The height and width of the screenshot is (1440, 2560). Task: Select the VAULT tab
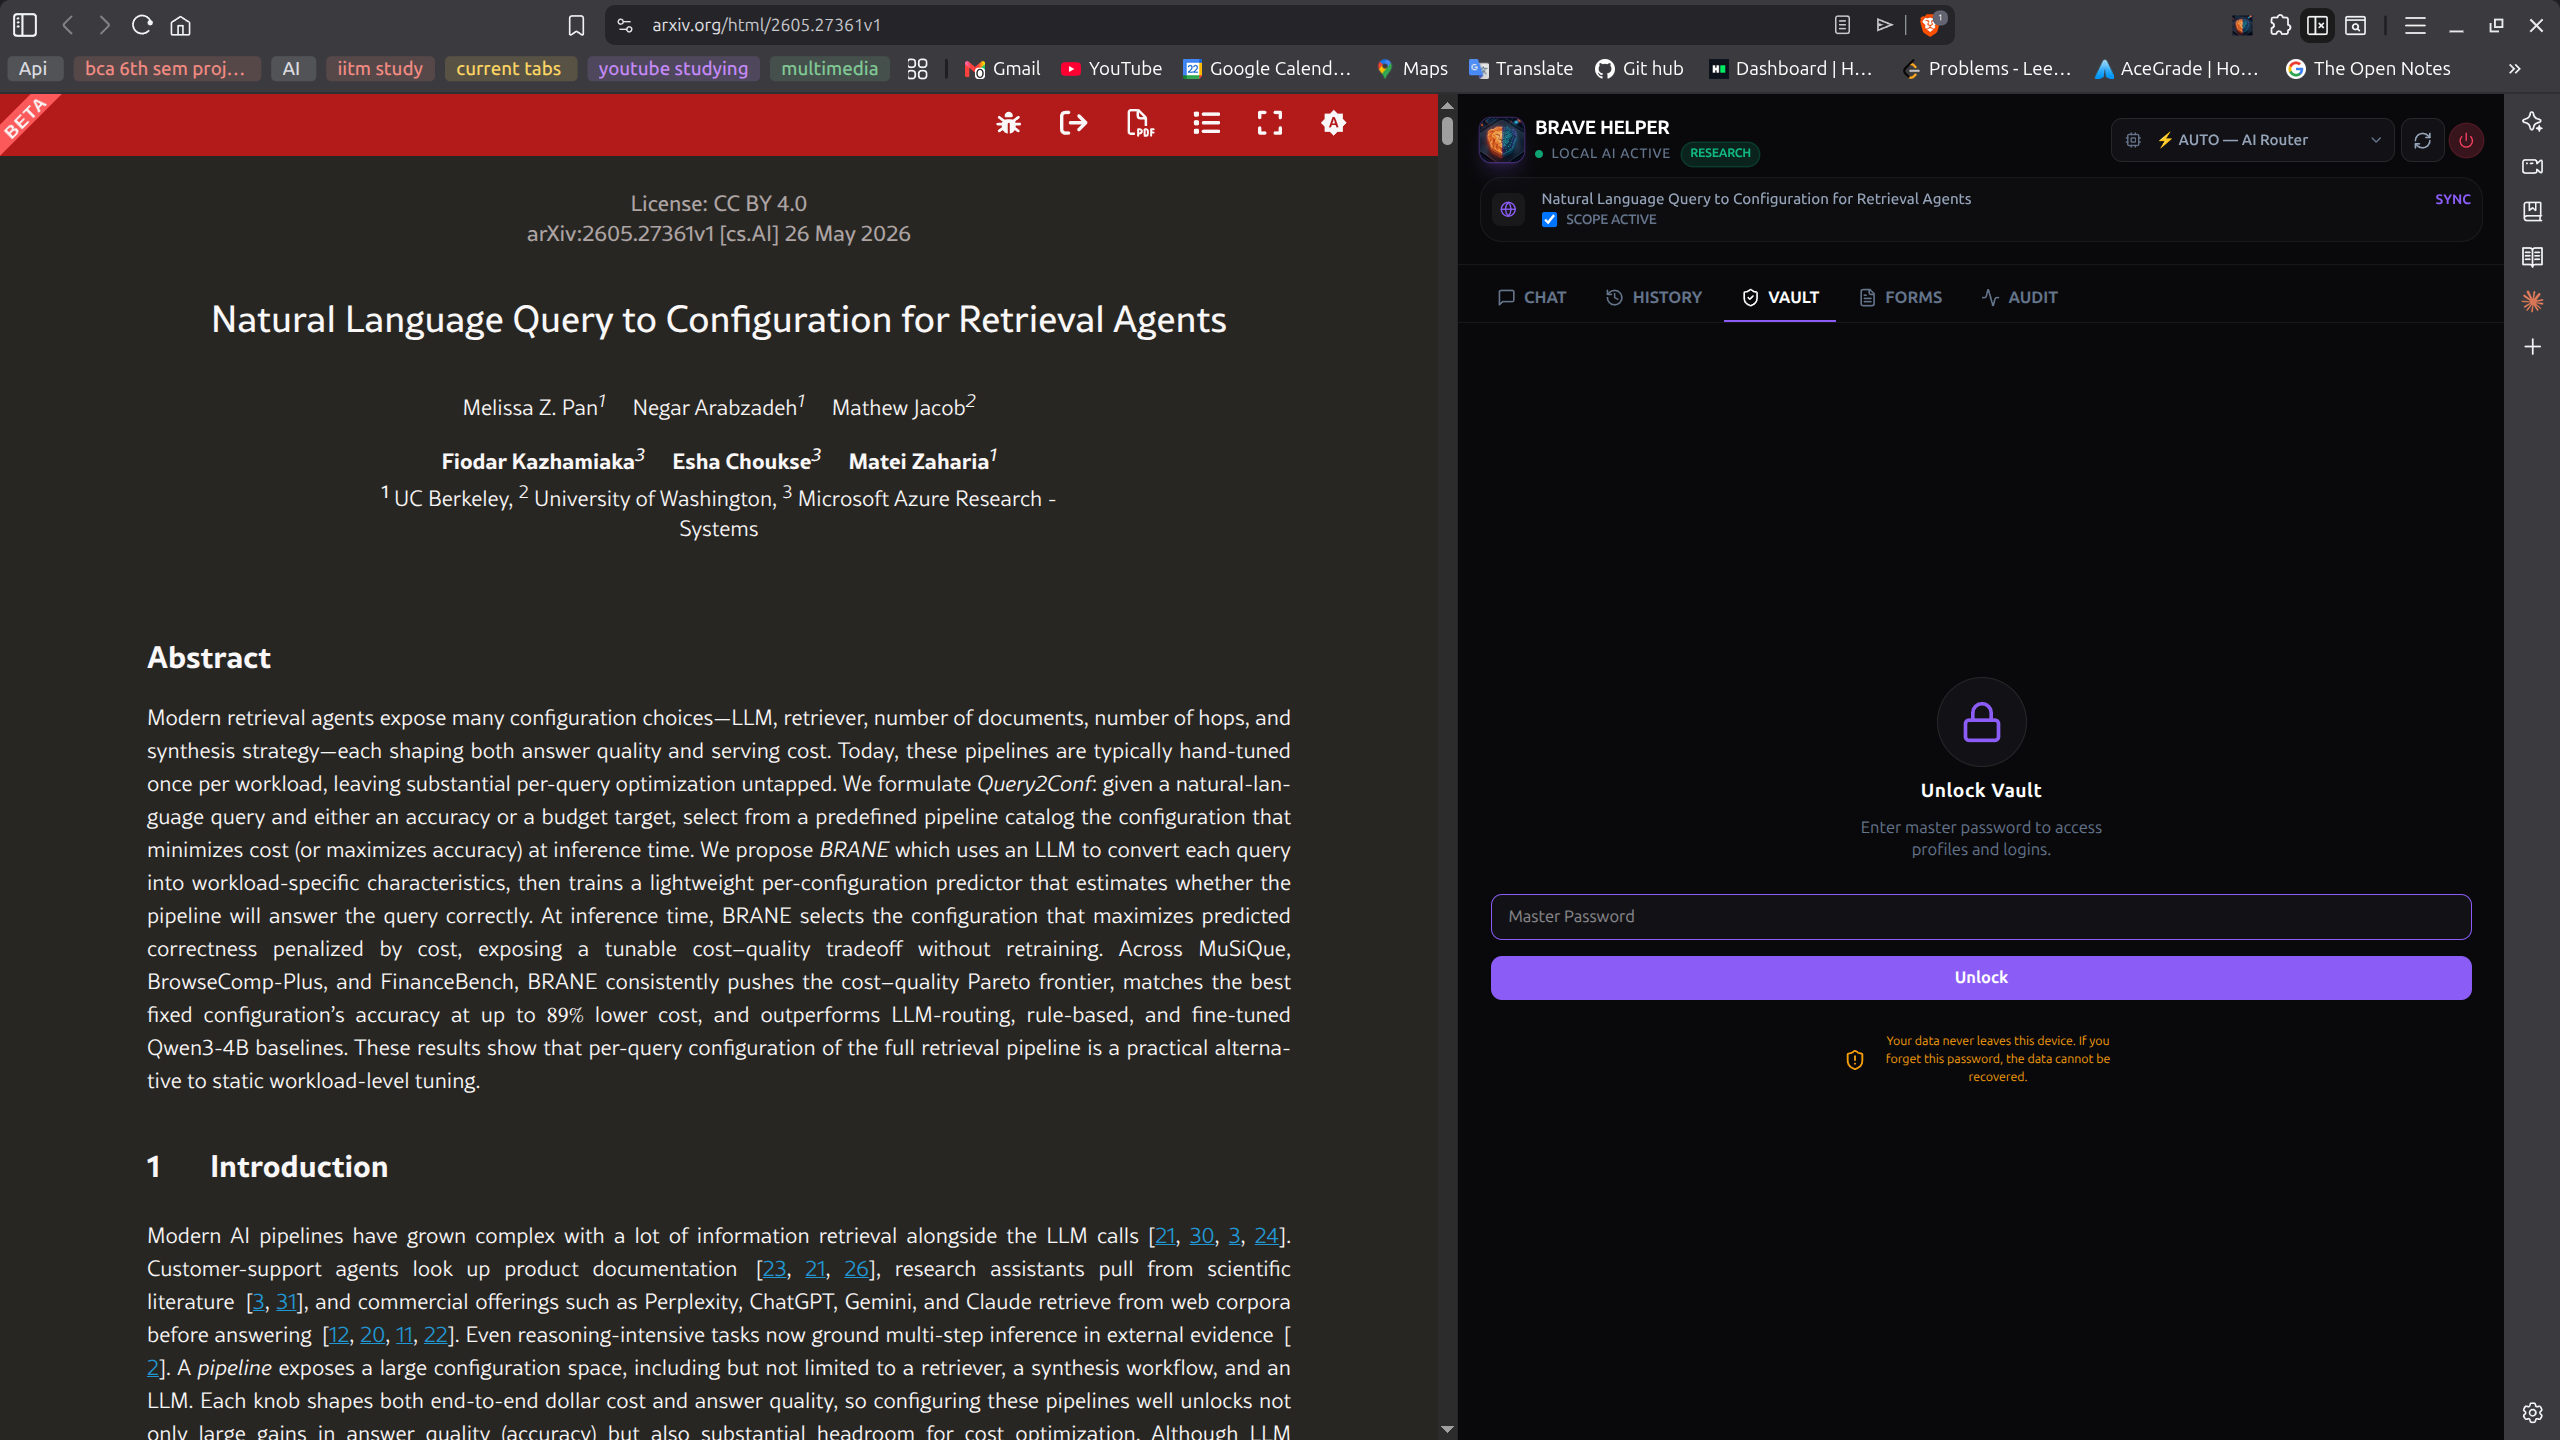[1780, 297]
